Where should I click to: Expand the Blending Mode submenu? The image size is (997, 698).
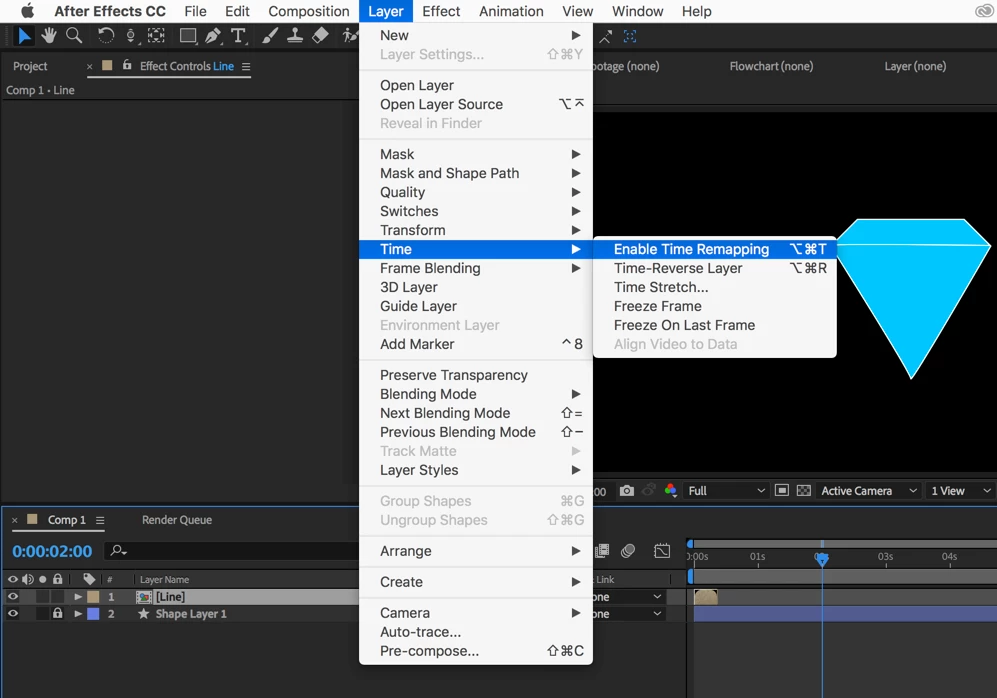(x=476, y=394)
